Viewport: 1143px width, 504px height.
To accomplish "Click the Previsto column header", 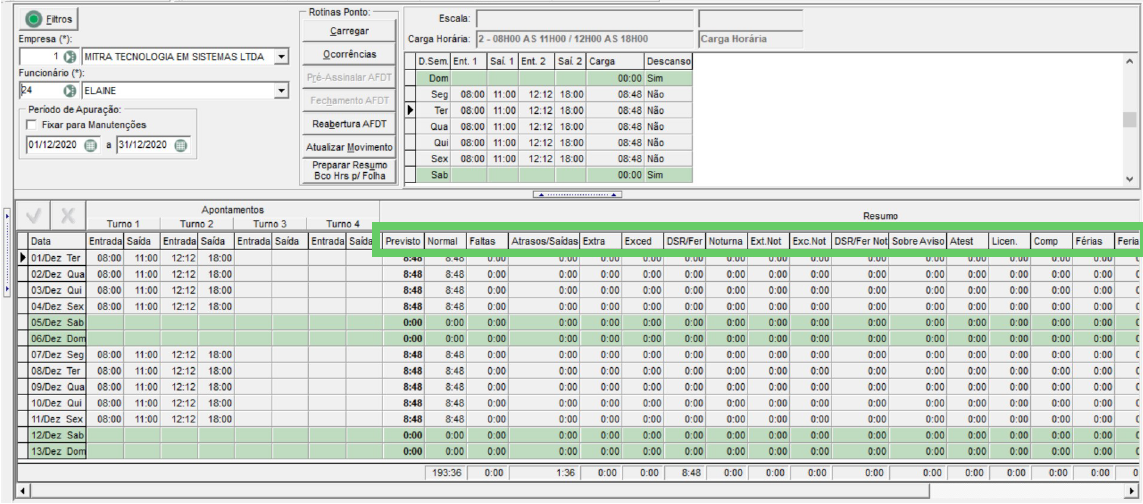I will (x=403, y=241).
